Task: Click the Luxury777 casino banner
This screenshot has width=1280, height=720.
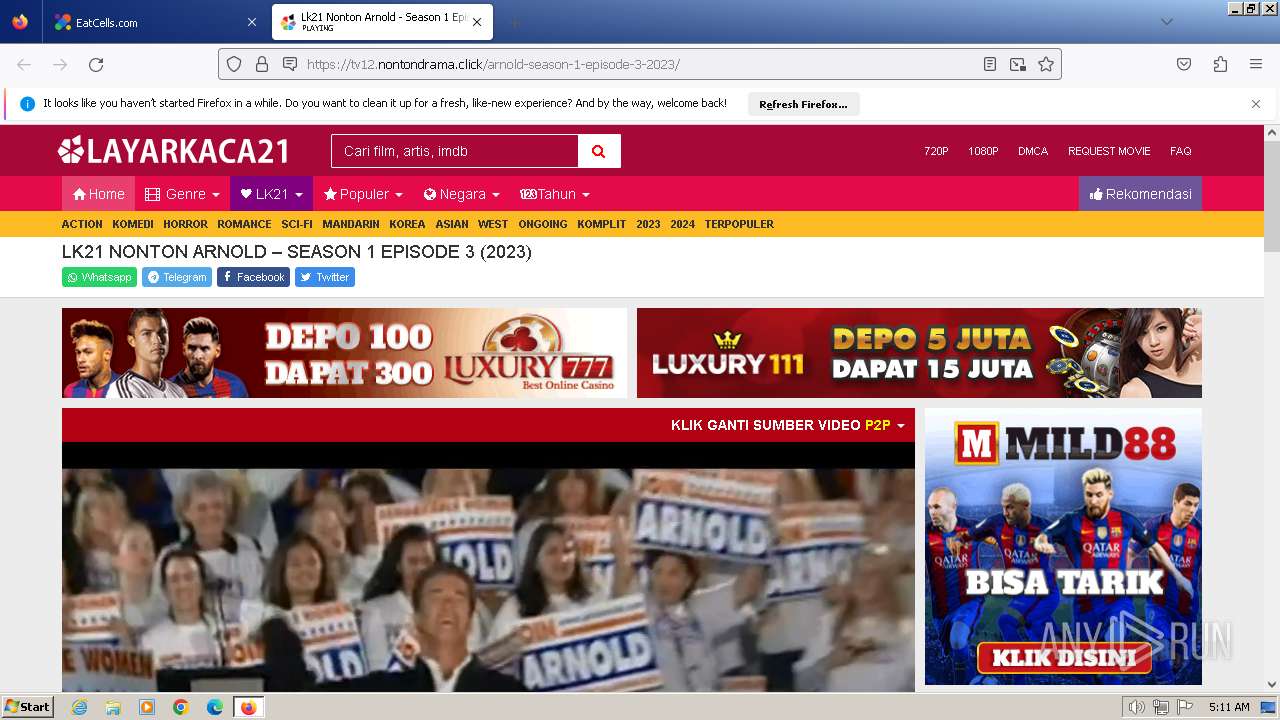Action: pyautogui.click(x=344, y=353)
